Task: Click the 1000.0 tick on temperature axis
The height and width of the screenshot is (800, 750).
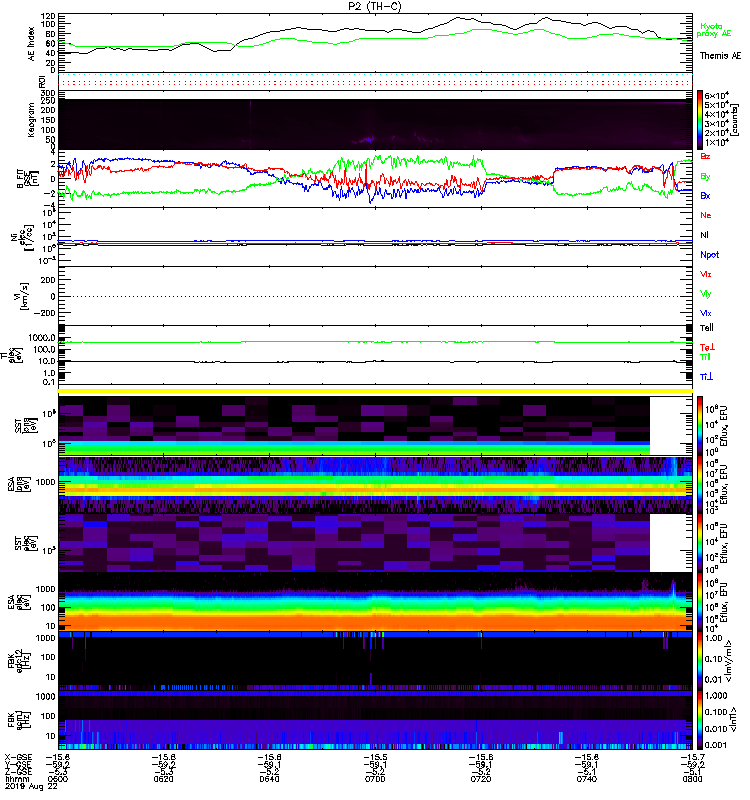Action: (42, 338)
